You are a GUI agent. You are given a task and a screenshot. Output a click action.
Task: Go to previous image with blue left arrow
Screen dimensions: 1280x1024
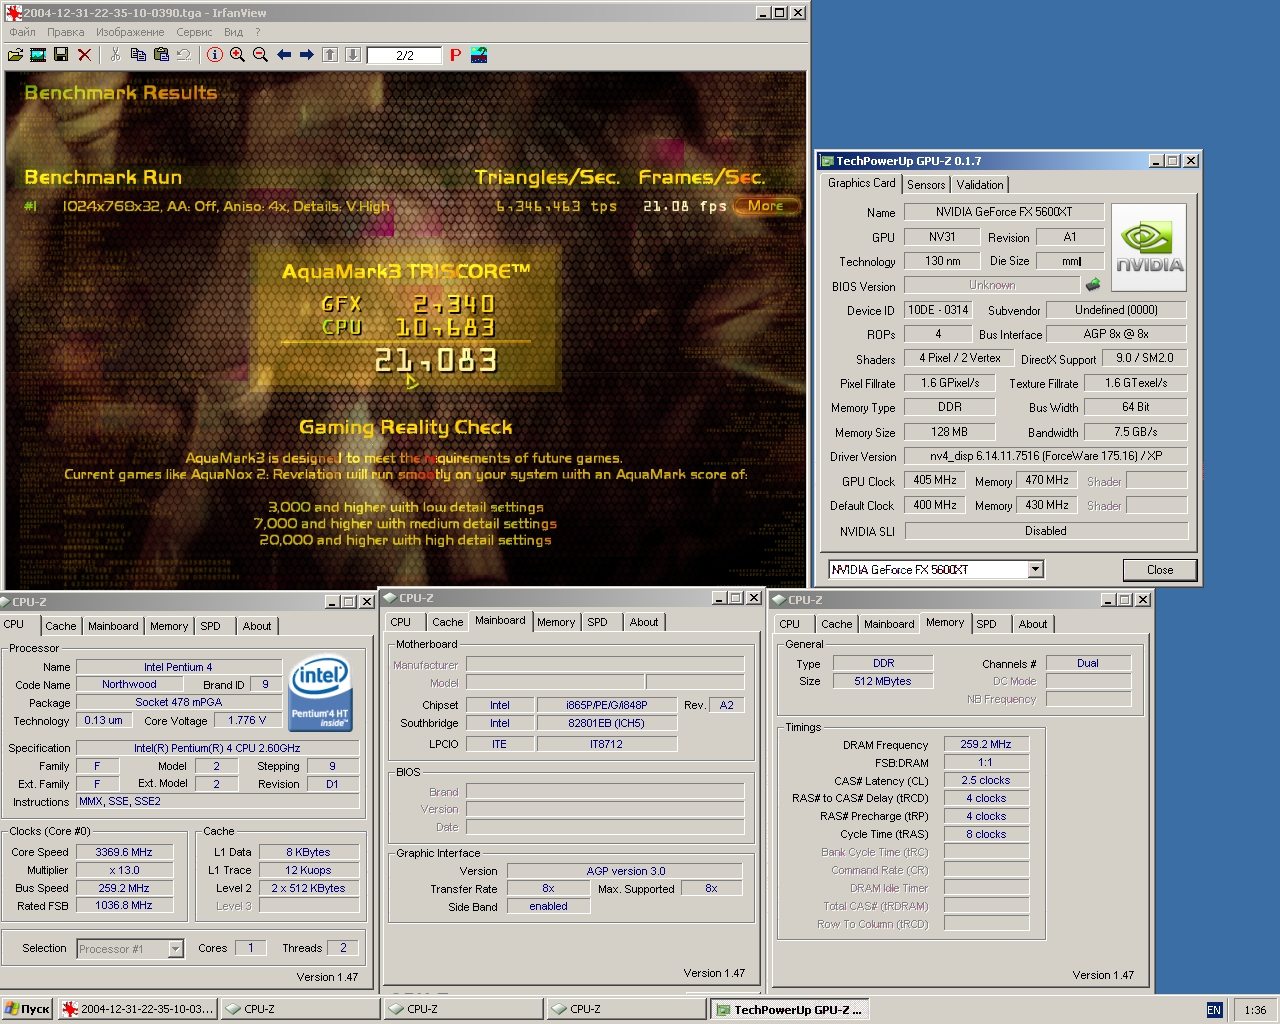click(284, 55)
